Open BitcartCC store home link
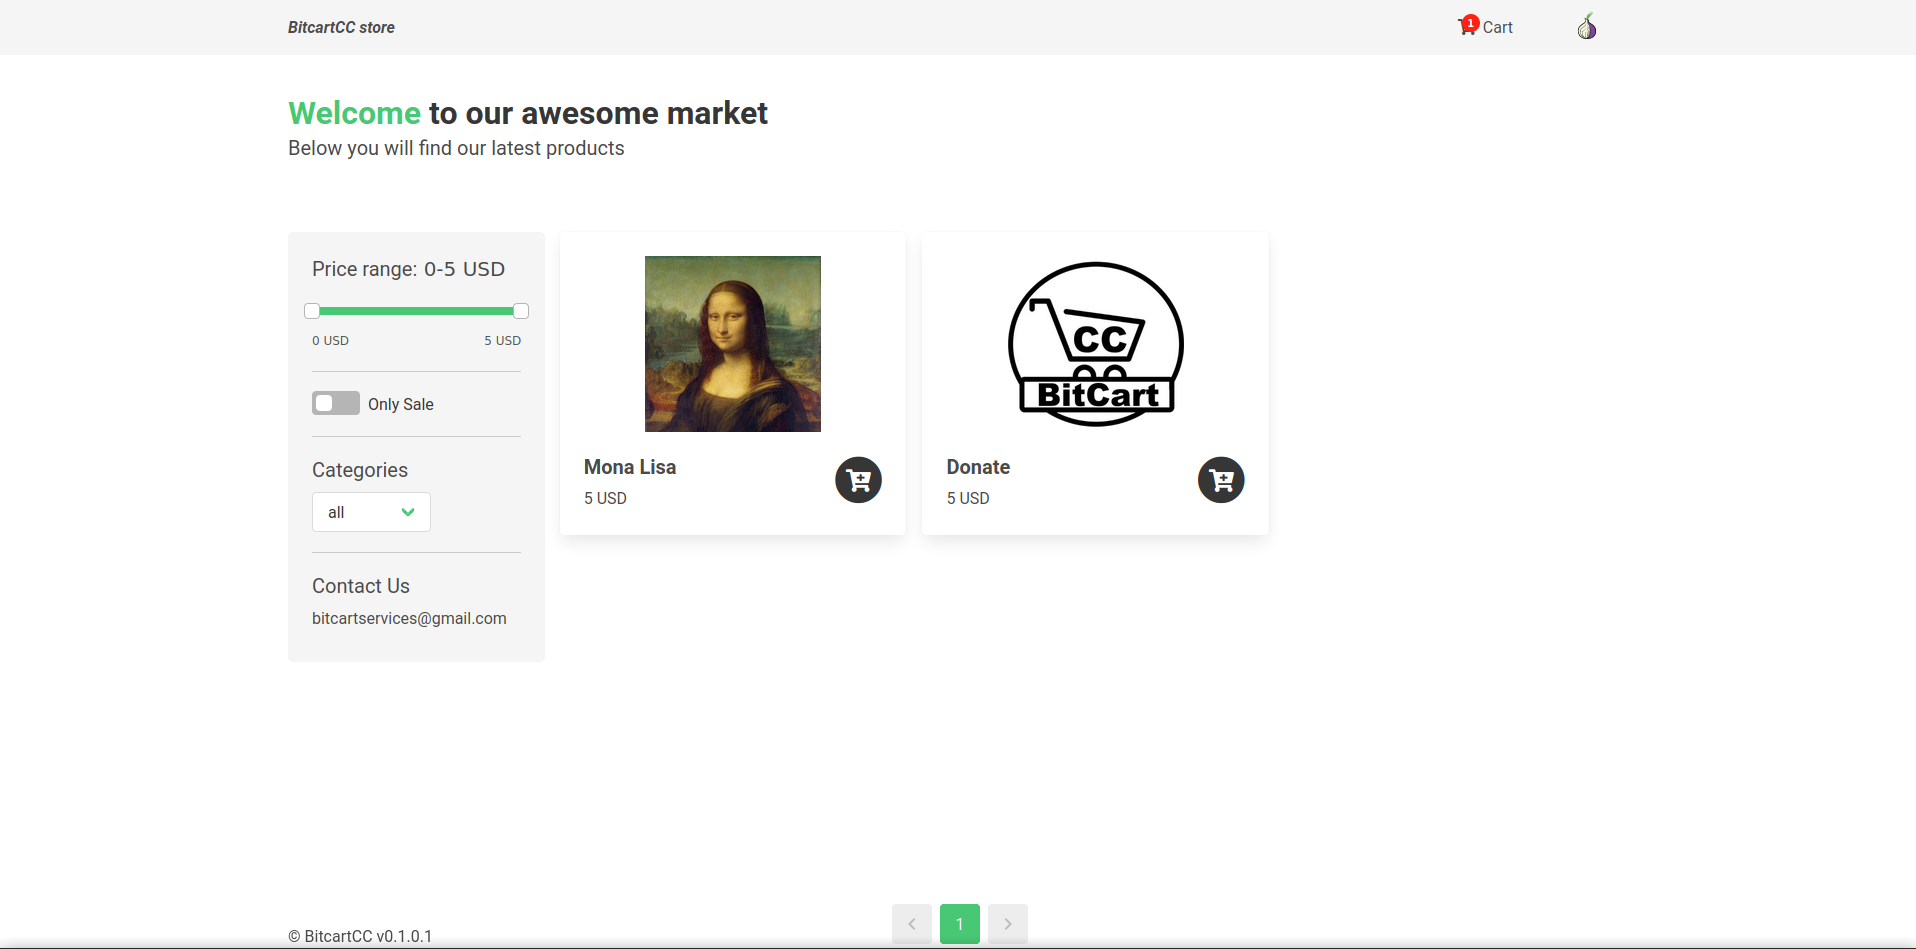This screenshot has height=949, width=1916. pos(341,27)
